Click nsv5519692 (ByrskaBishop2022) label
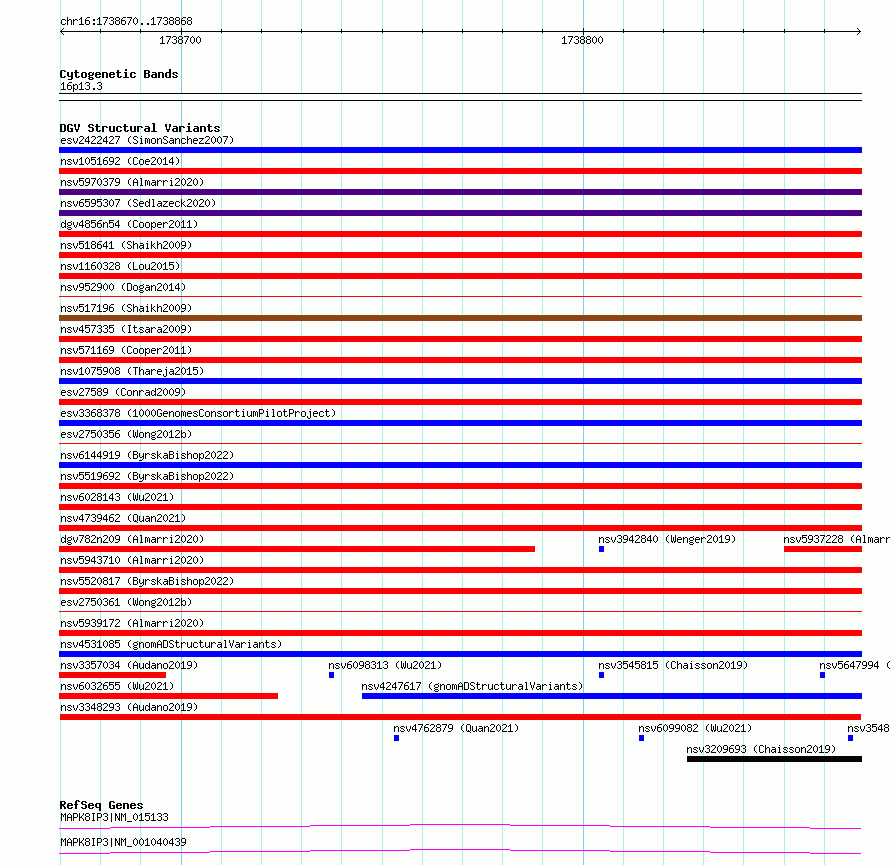 tap(147, 476)
